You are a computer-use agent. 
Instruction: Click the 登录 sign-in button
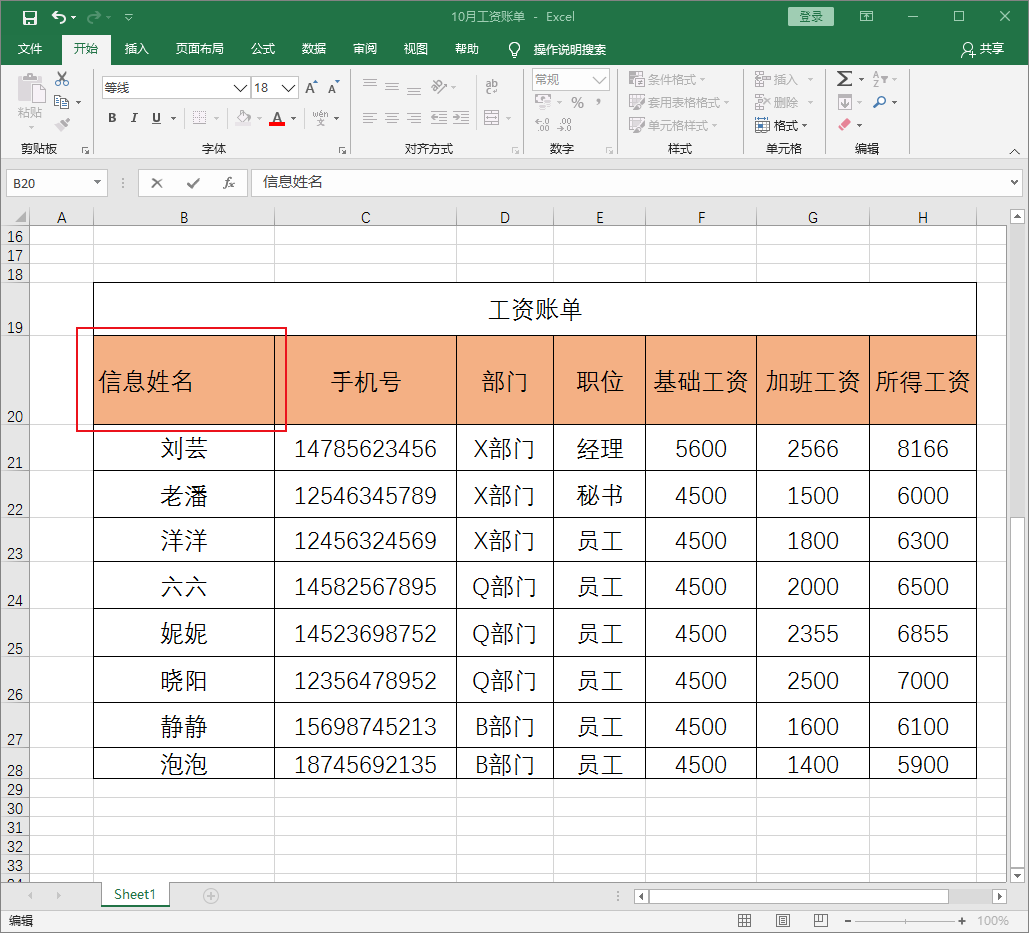(x=810, y=16)
